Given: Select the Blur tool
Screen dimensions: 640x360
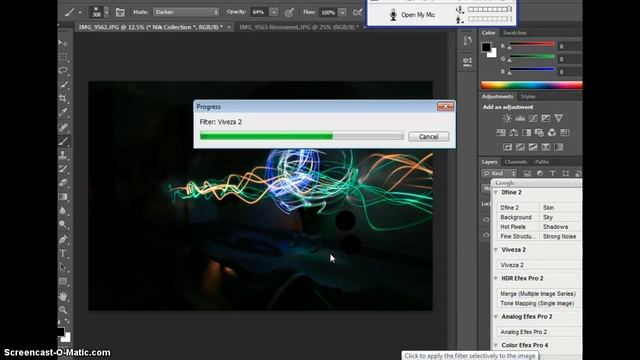Looking at the screenshot, I should pos(63,211).
